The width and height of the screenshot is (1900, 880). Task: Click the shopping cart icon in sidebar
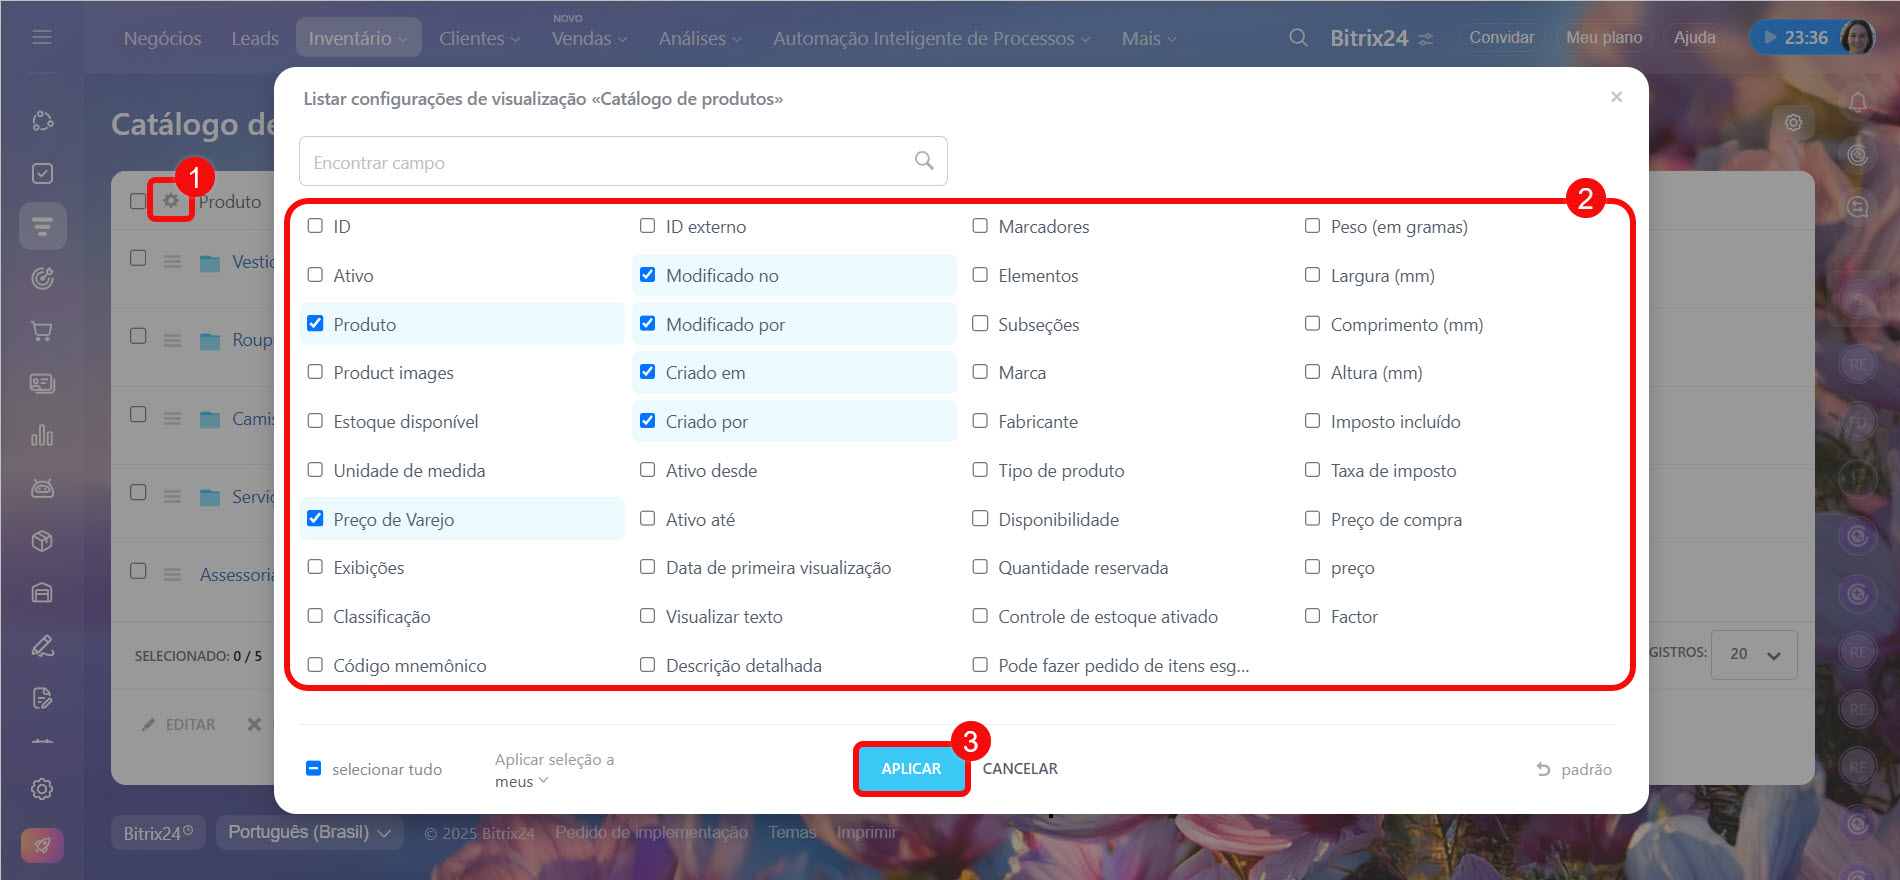(42, 331)
